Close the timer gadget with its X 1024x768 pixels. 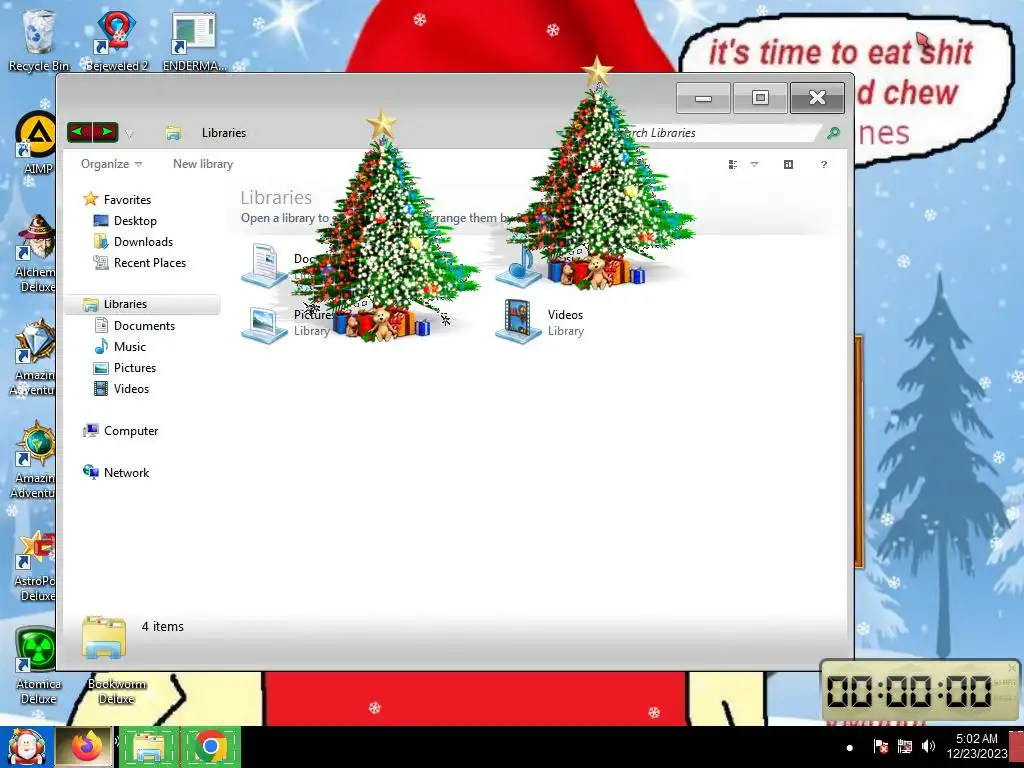(1012, 668)
